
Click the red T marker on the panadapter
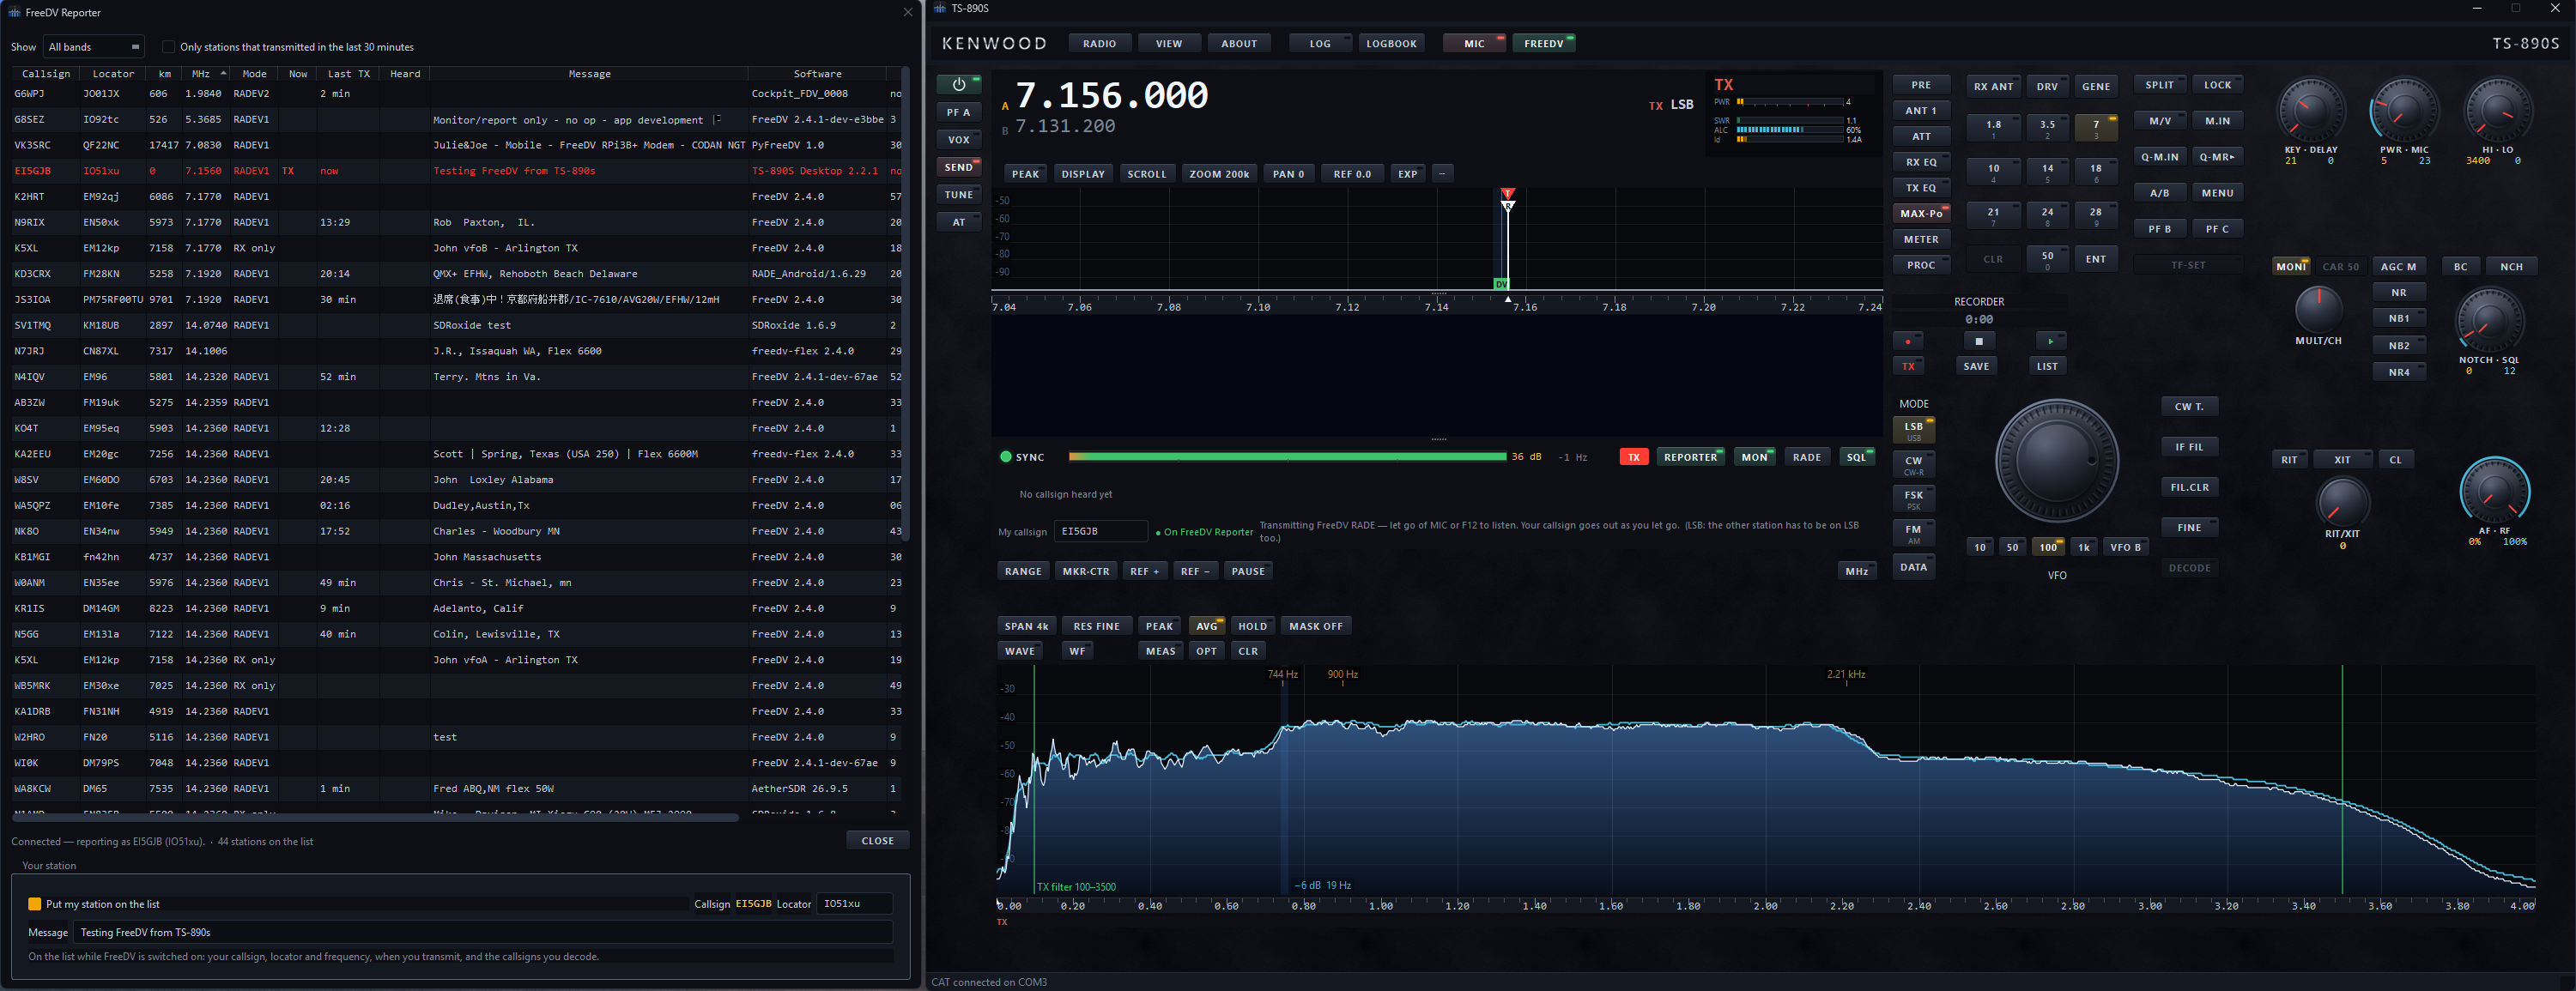pos(1507,193)
